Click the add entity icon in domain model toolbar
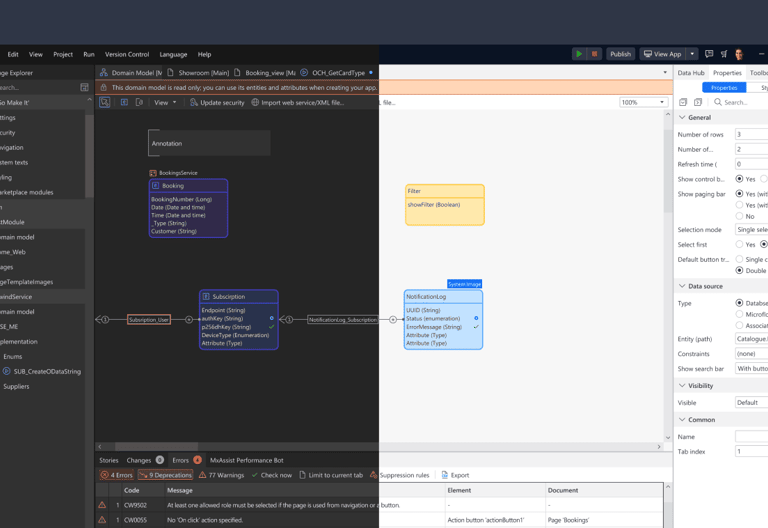 124,102
